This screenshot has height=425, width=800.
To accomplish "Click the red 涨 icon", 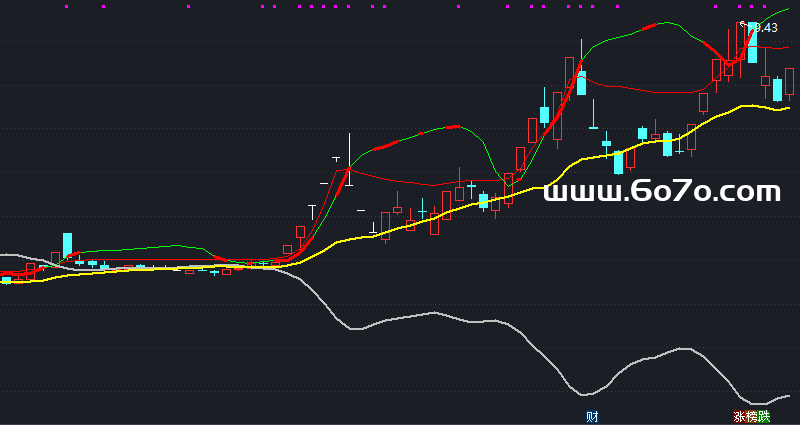I will point(740,416).
